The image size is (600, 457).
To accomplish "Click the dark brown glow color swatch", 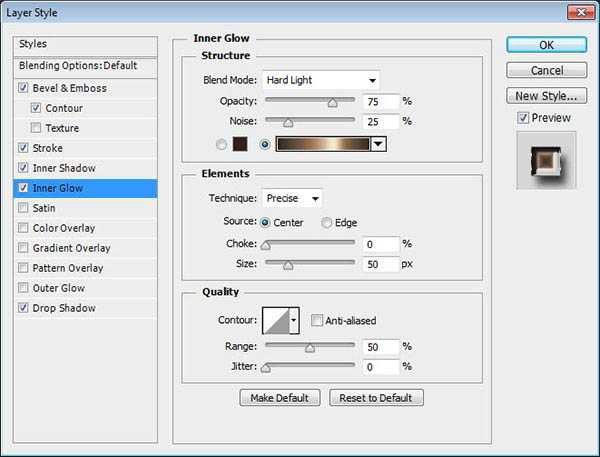I will (x=239, y=143).
